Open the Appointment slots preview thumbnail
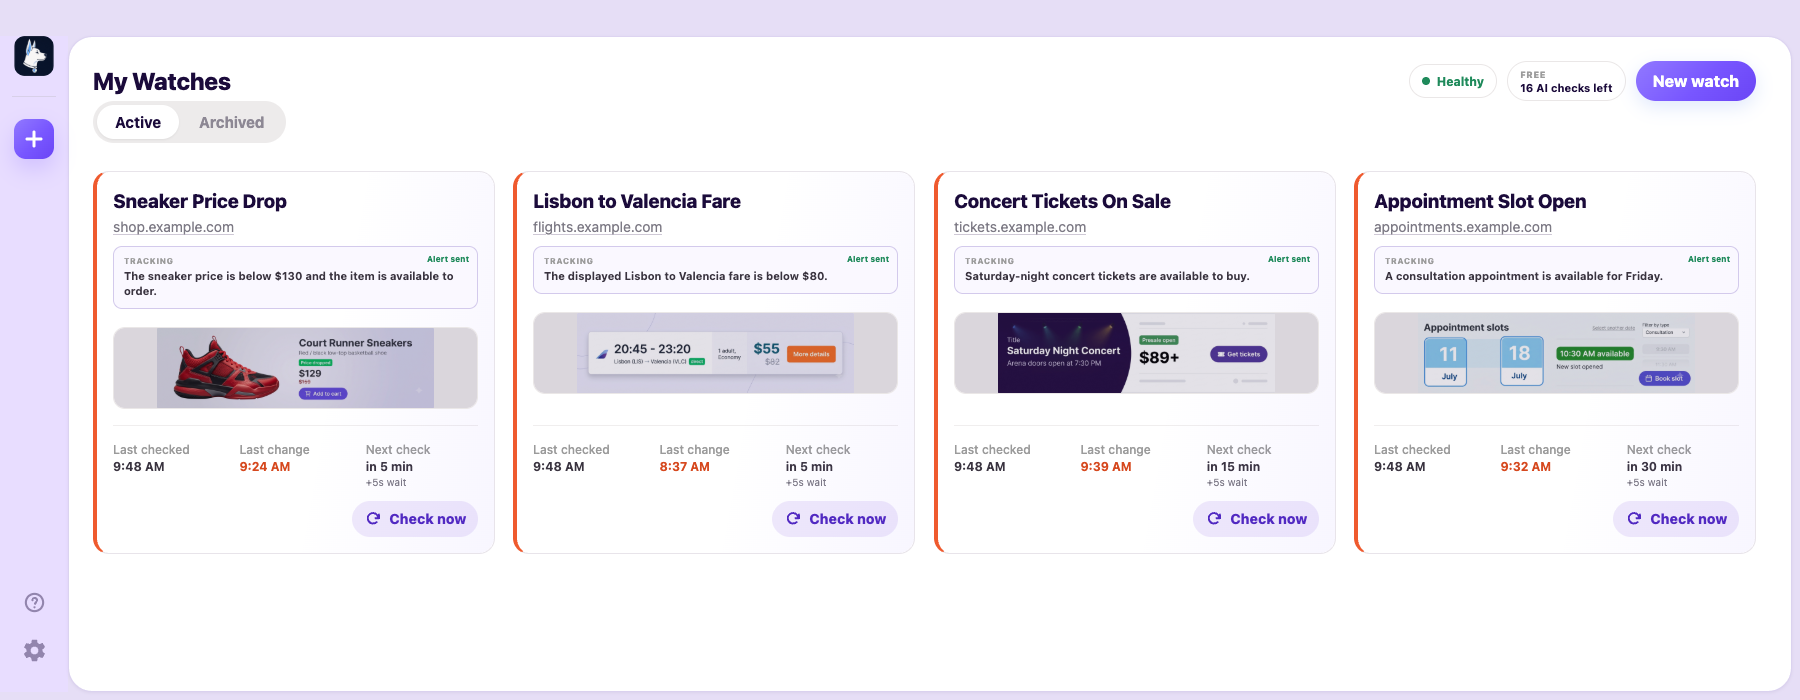Image resolution: width=1800 pixels, height=700 pixels. (x=1556, y=353)
